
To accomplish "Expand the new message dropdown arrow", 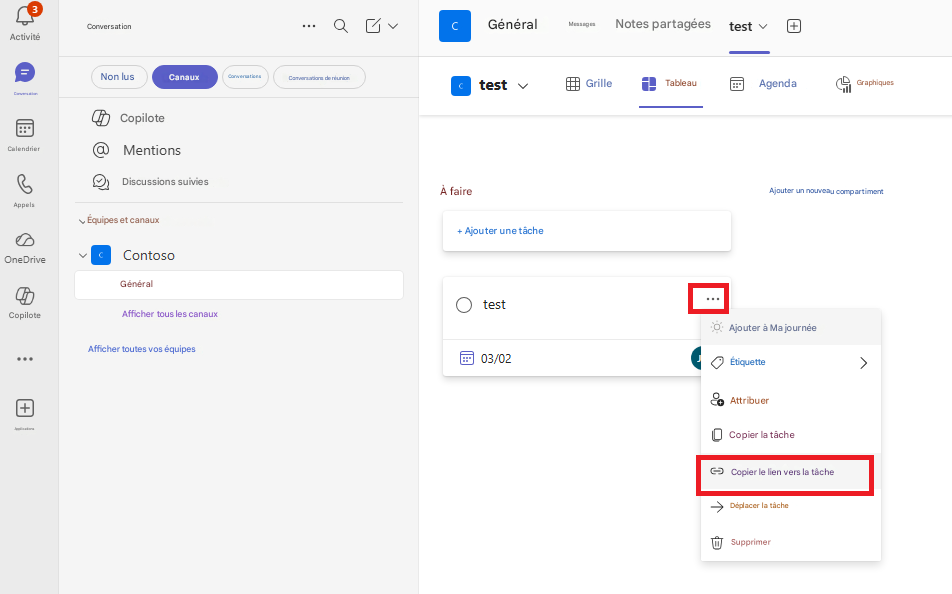I will coord(393,26).
